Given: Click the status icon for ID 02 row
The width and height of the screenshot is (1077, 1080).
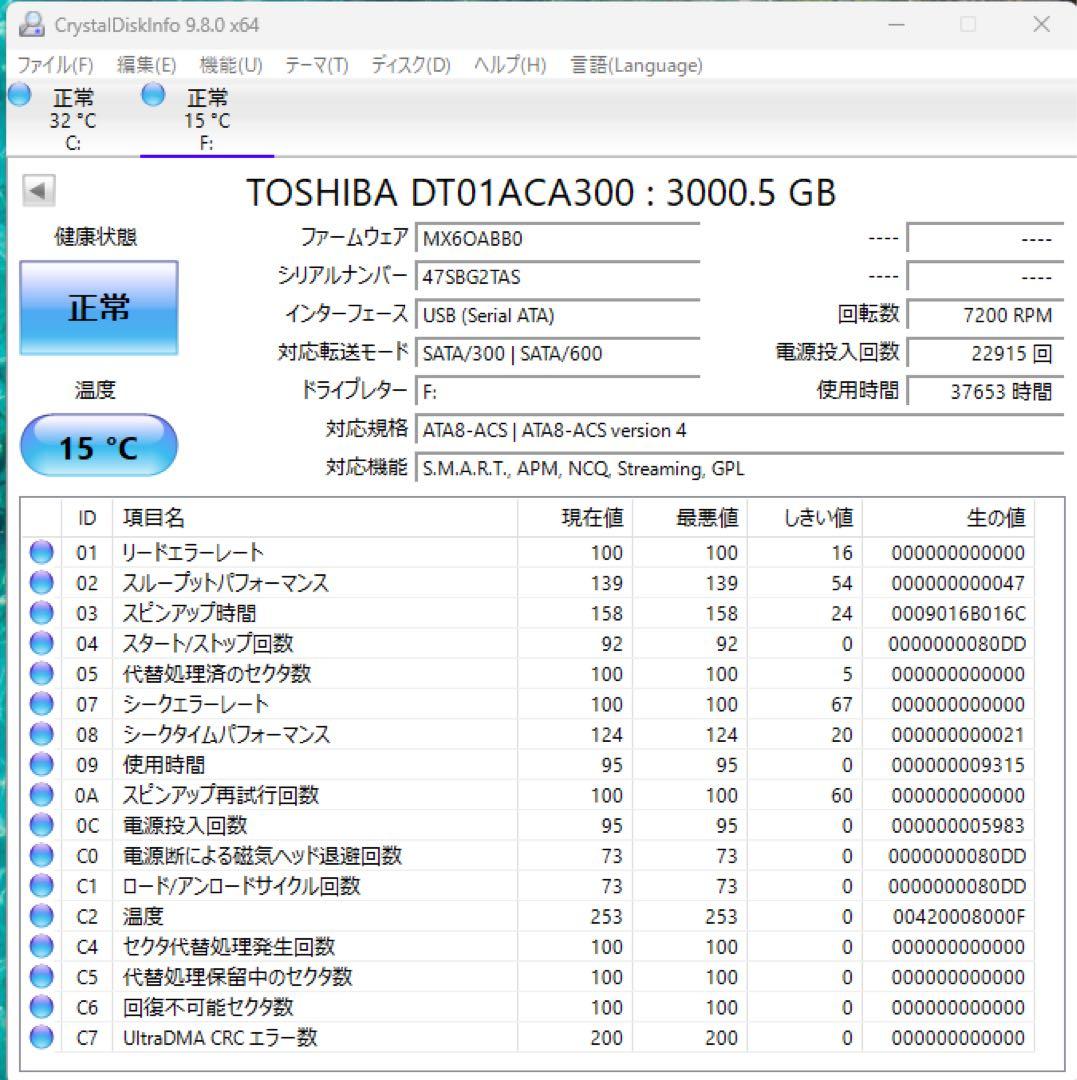Looking at the screenshot, I should pos(42,583).
